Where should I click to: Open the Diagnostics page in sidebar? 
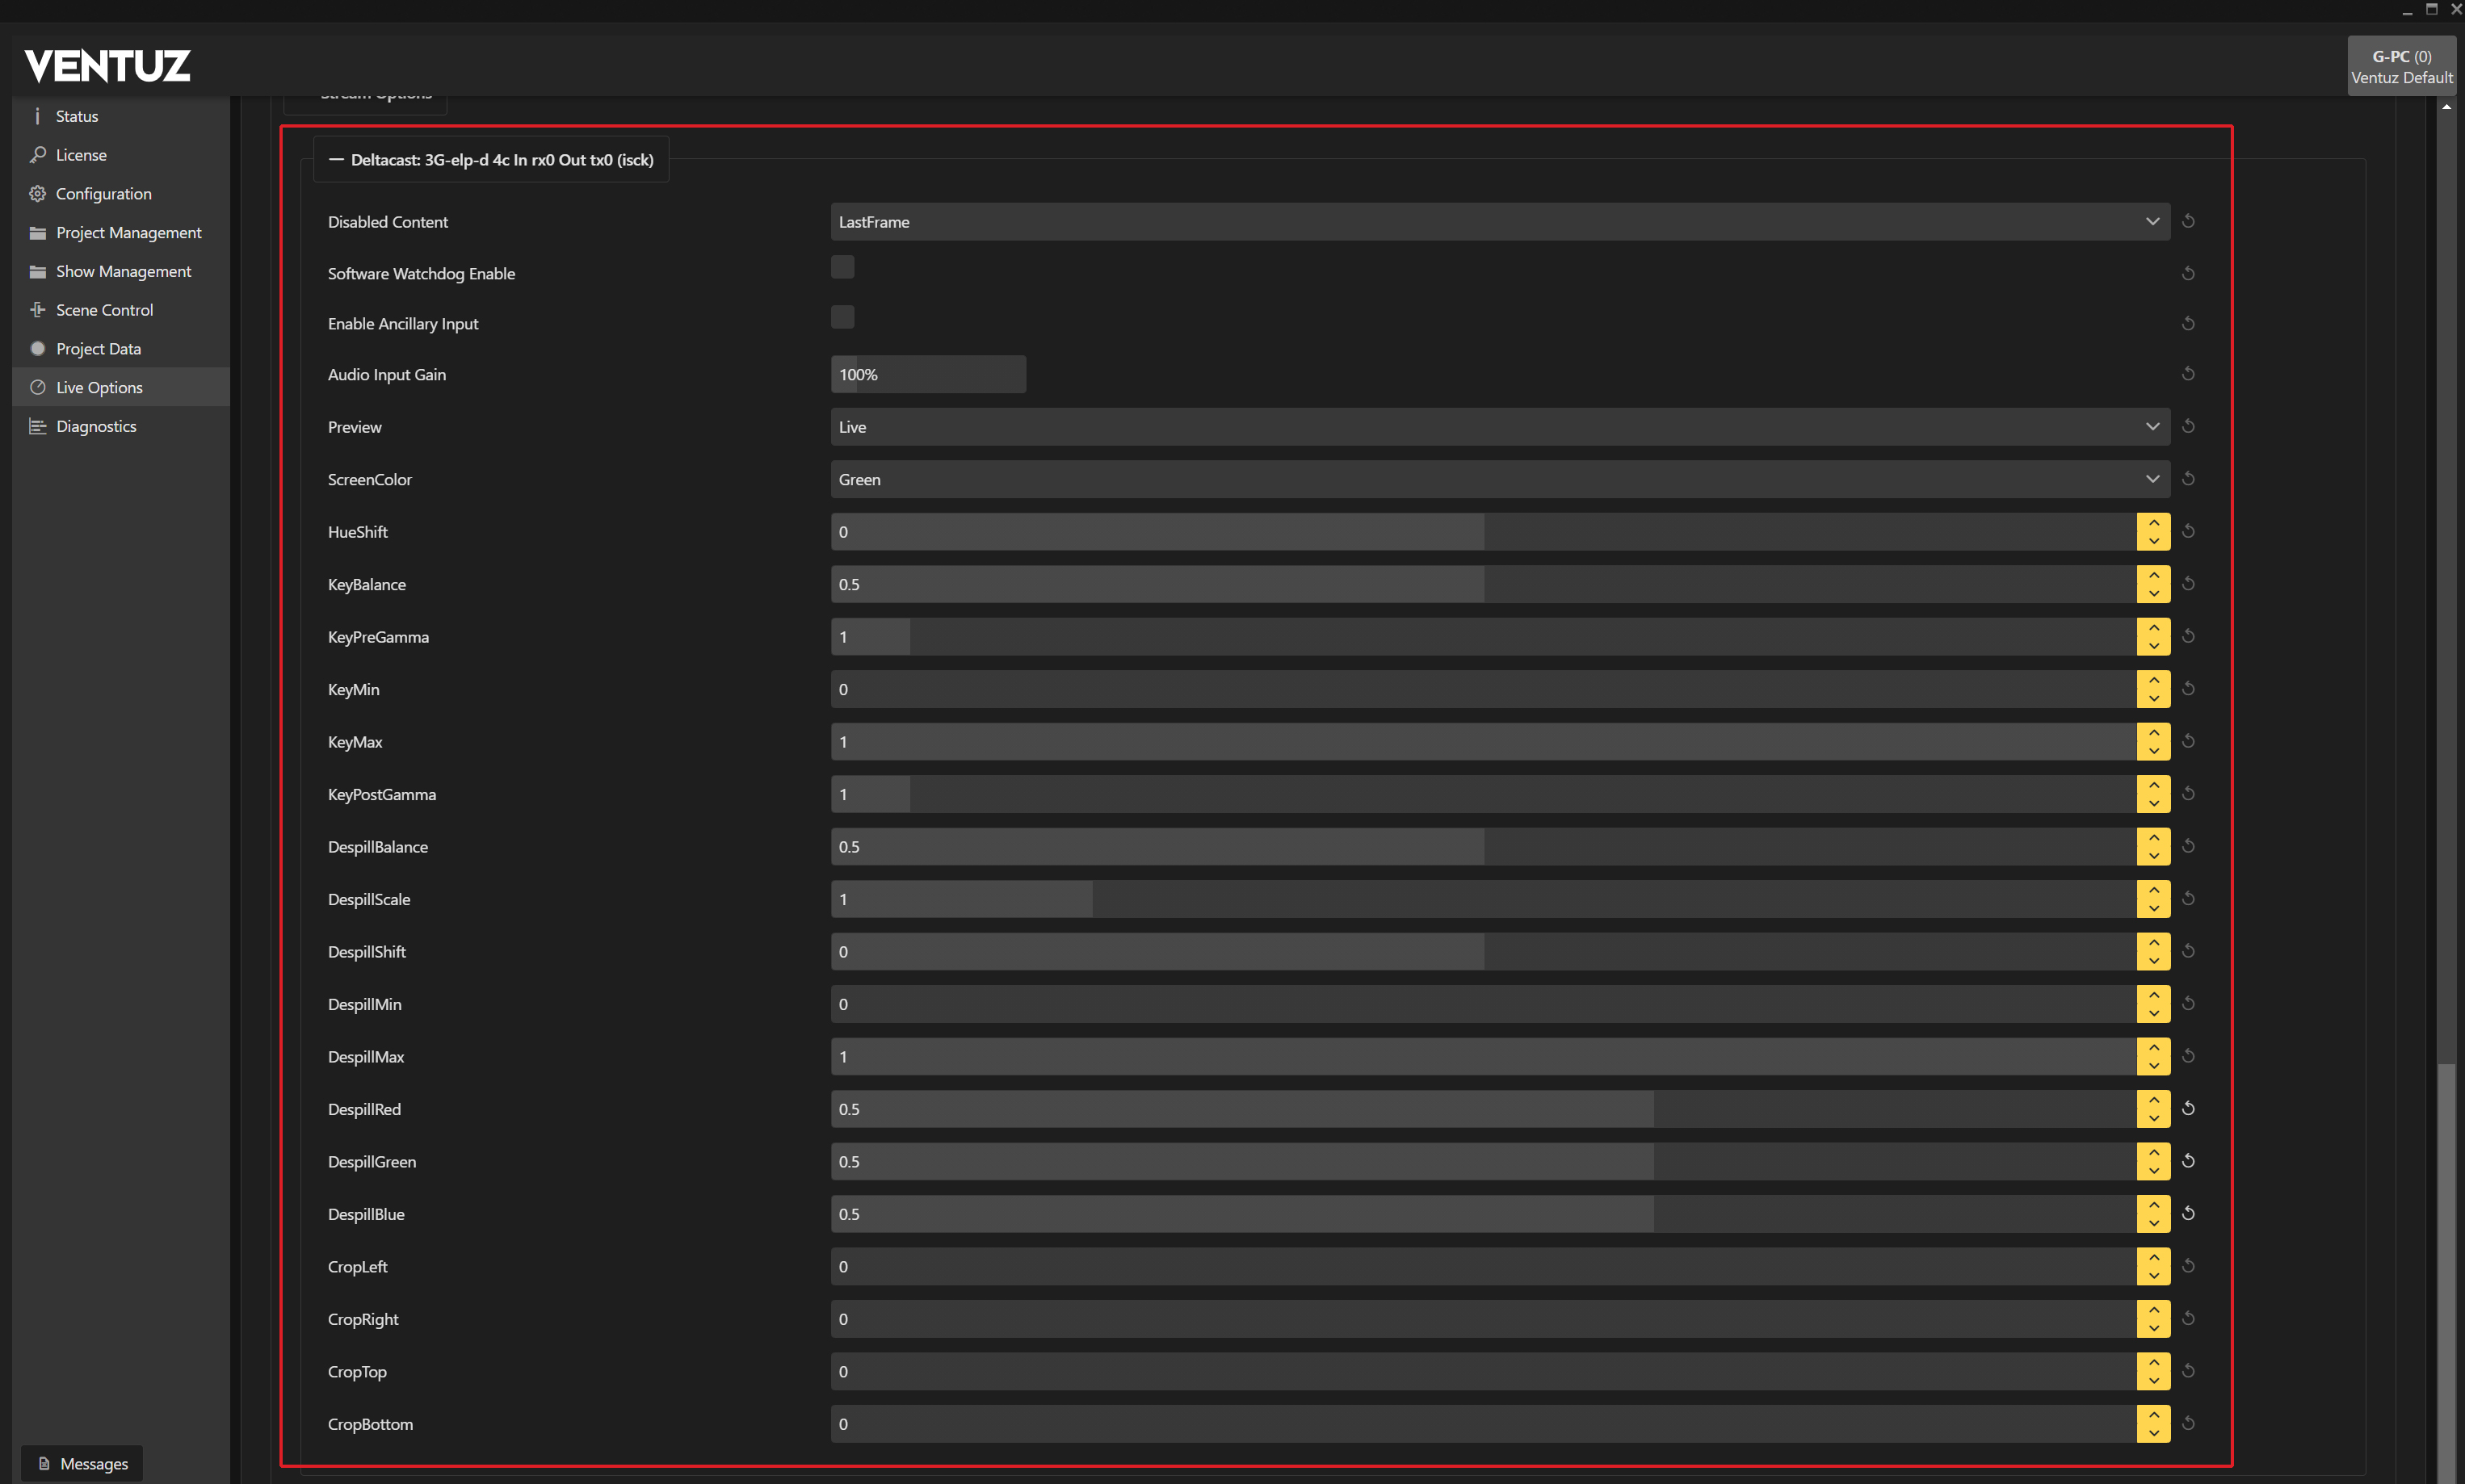96,426
